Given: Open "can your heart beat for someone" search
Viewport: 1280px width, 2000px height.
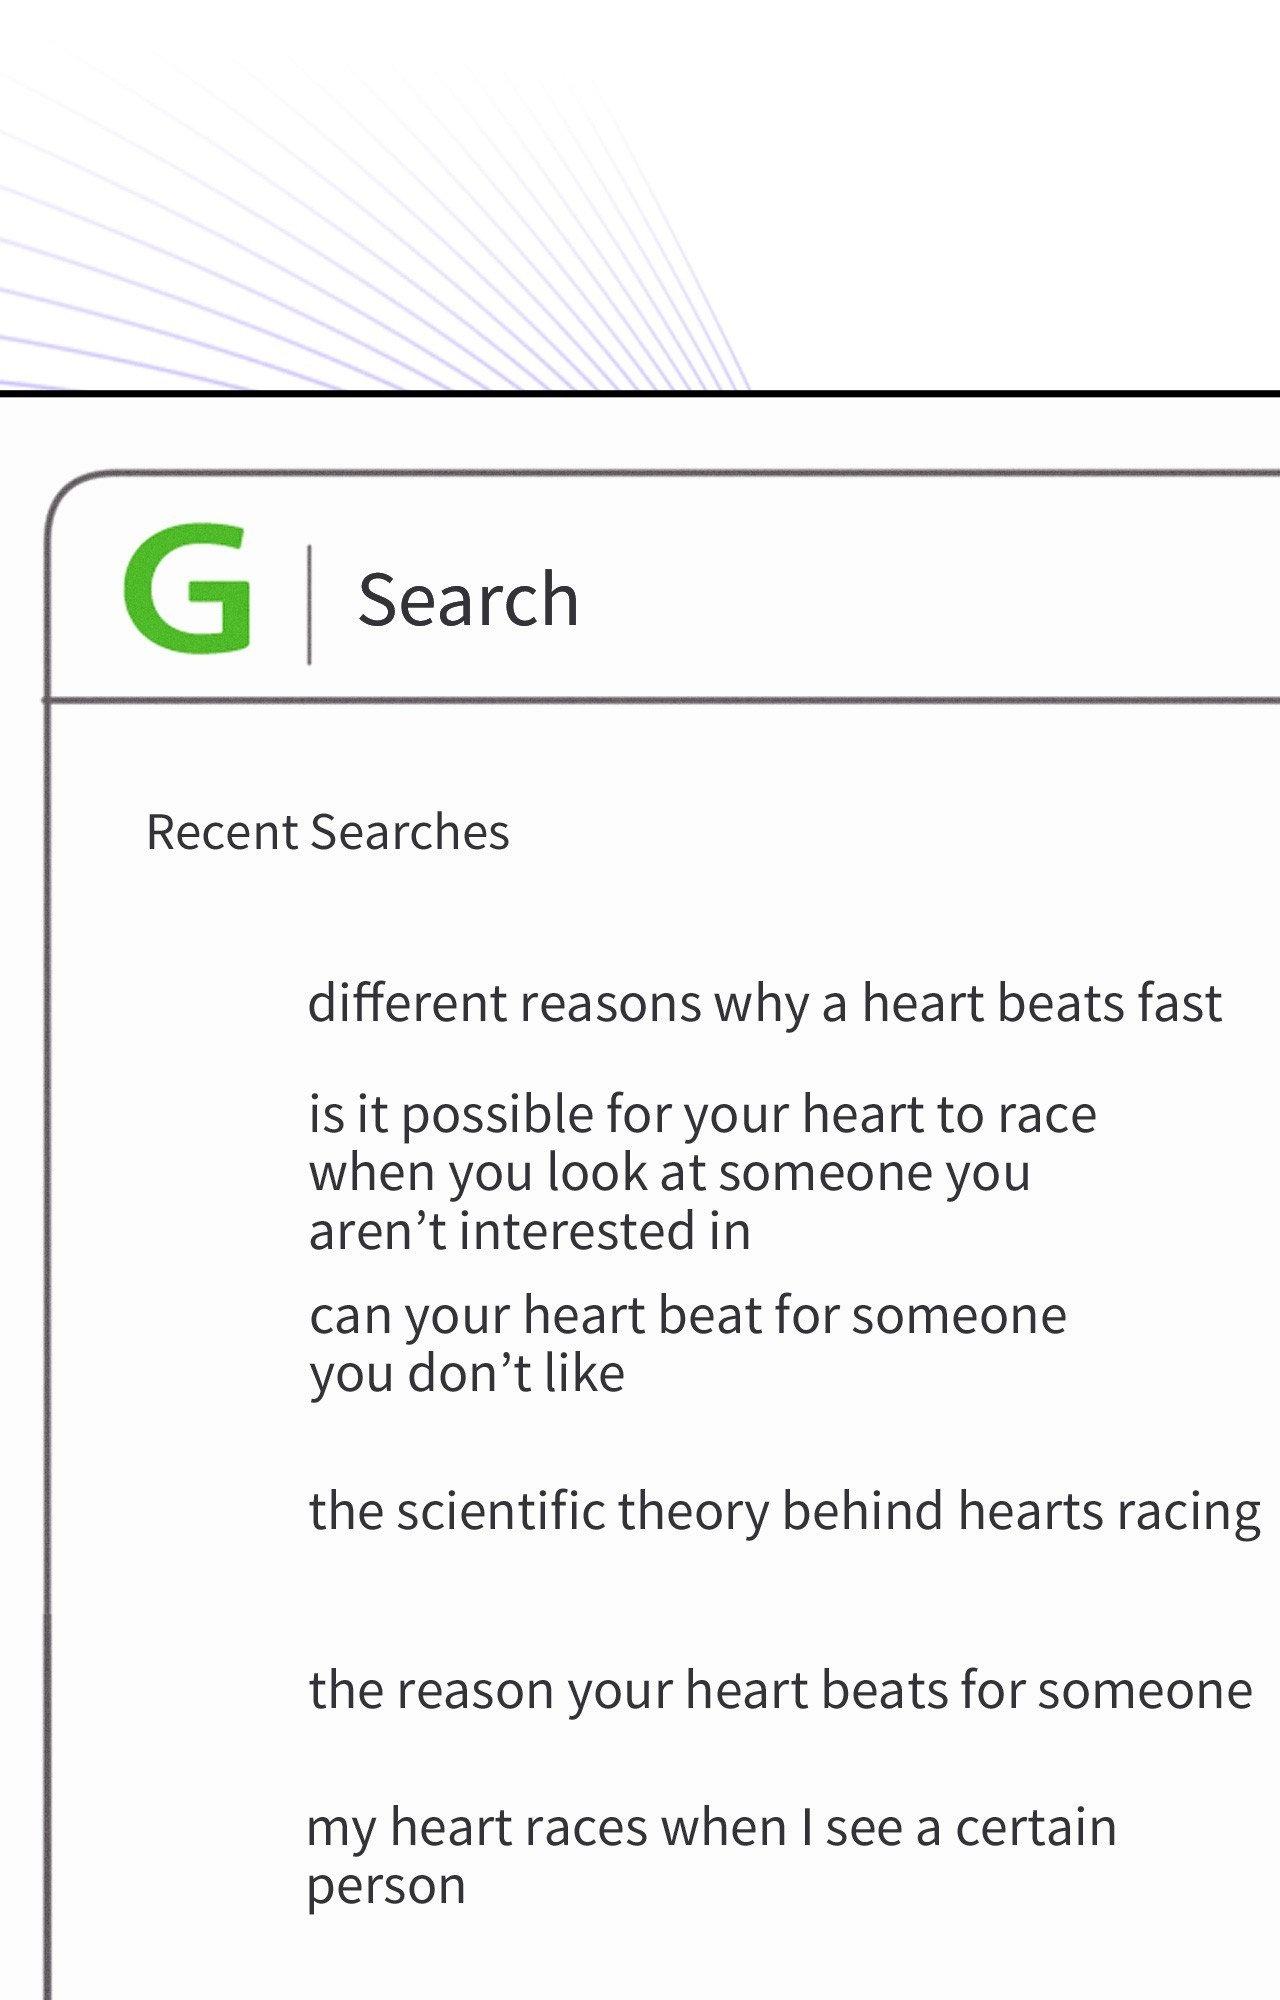Looking at the screenshot, I should click(x=687, y=1316).
